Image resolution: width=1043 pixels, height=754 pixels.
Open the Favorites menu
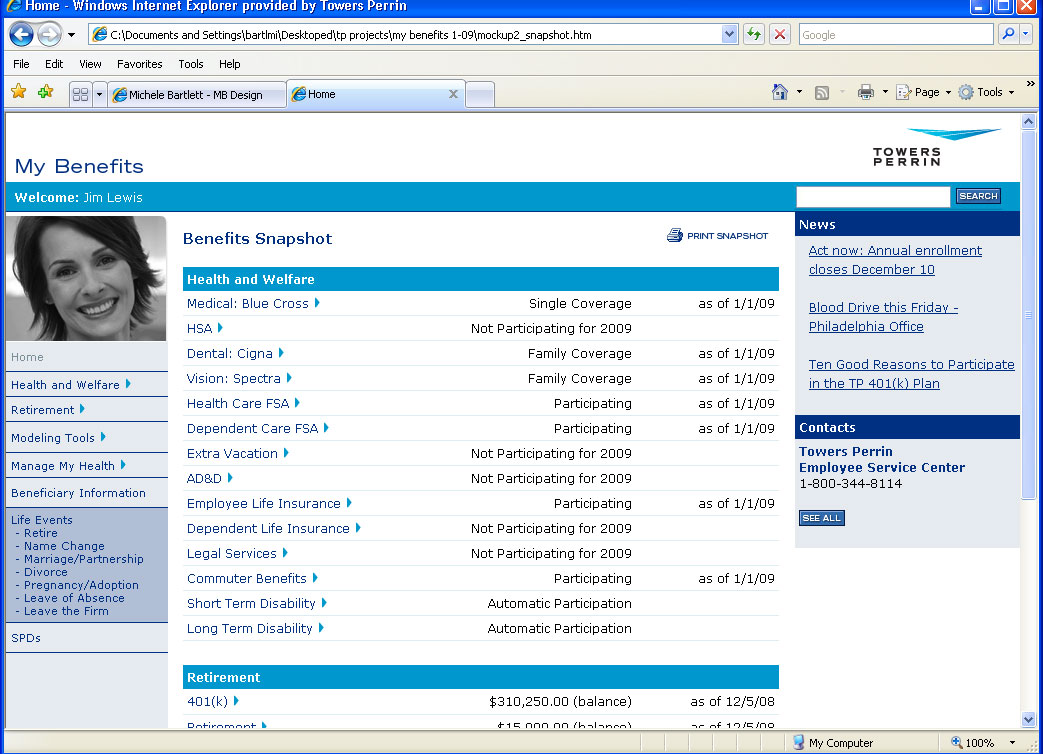(x=140, y=64)
